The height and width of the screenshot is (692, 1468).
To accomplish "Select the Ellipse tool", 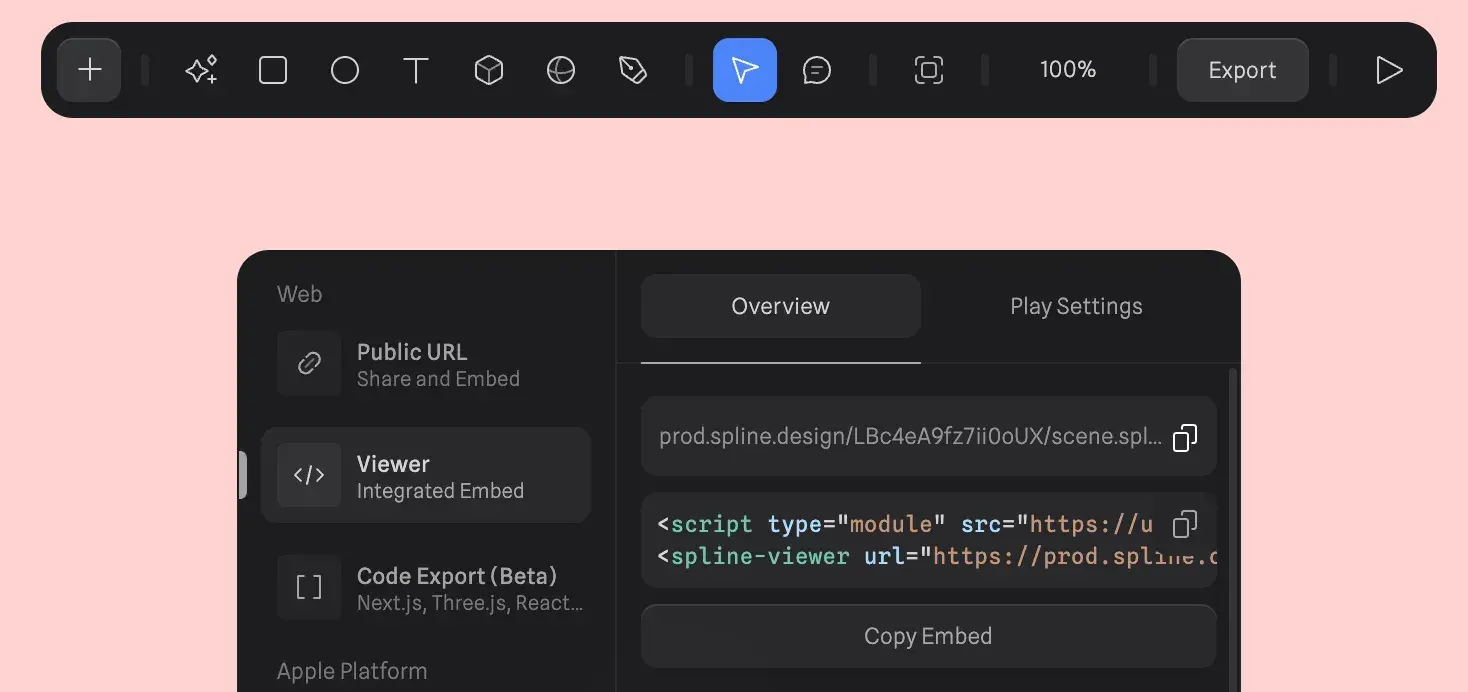I will [345, 70].
